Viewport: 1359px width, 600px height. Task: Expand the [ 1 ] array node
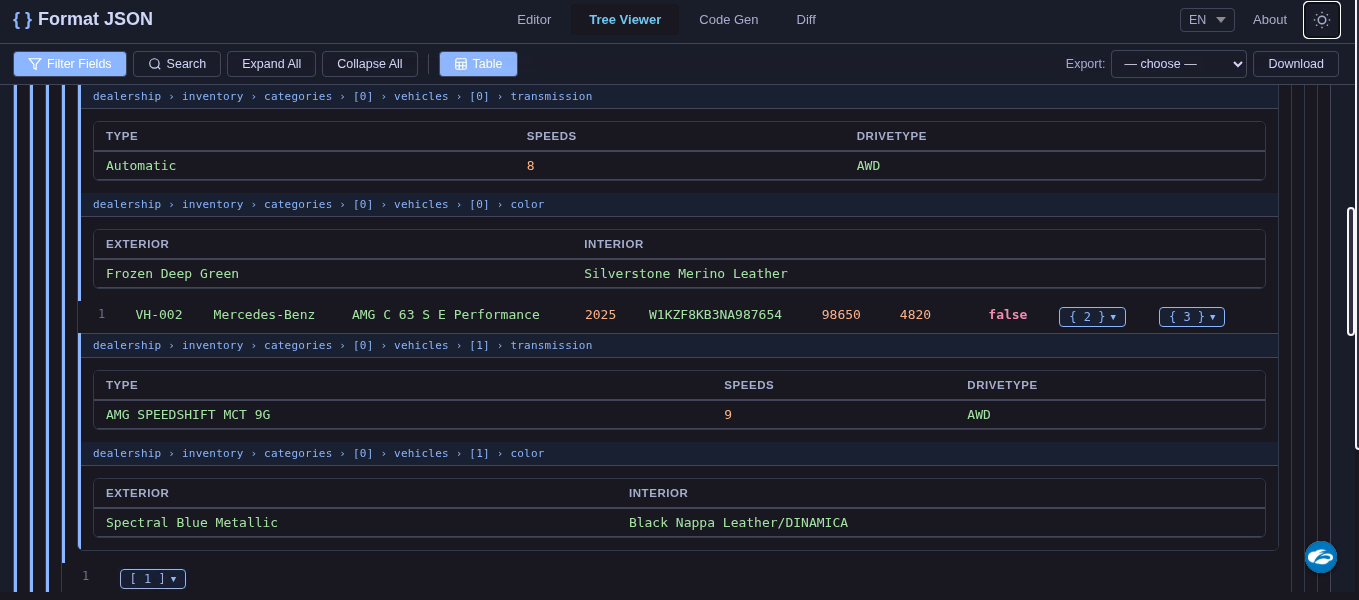pyautogui.click(x=153, y=579)
